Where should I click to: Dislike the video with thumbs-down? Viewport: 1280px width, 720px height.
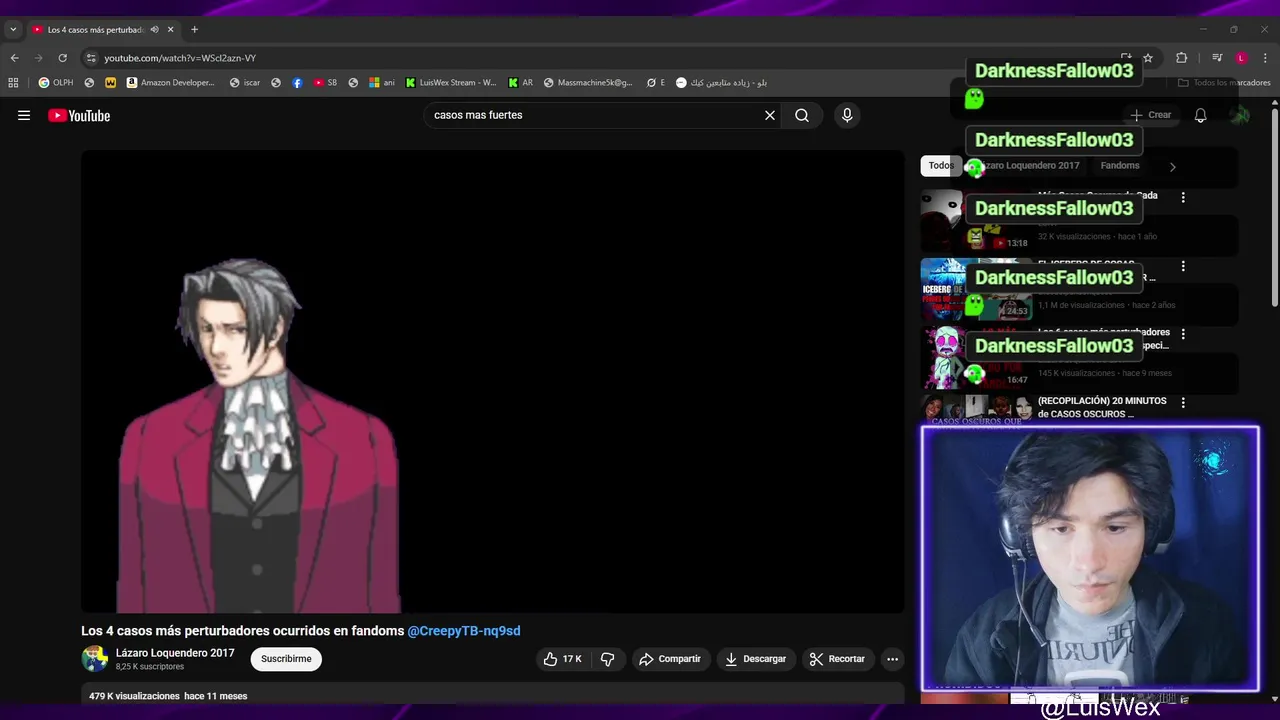click(607, 659)
